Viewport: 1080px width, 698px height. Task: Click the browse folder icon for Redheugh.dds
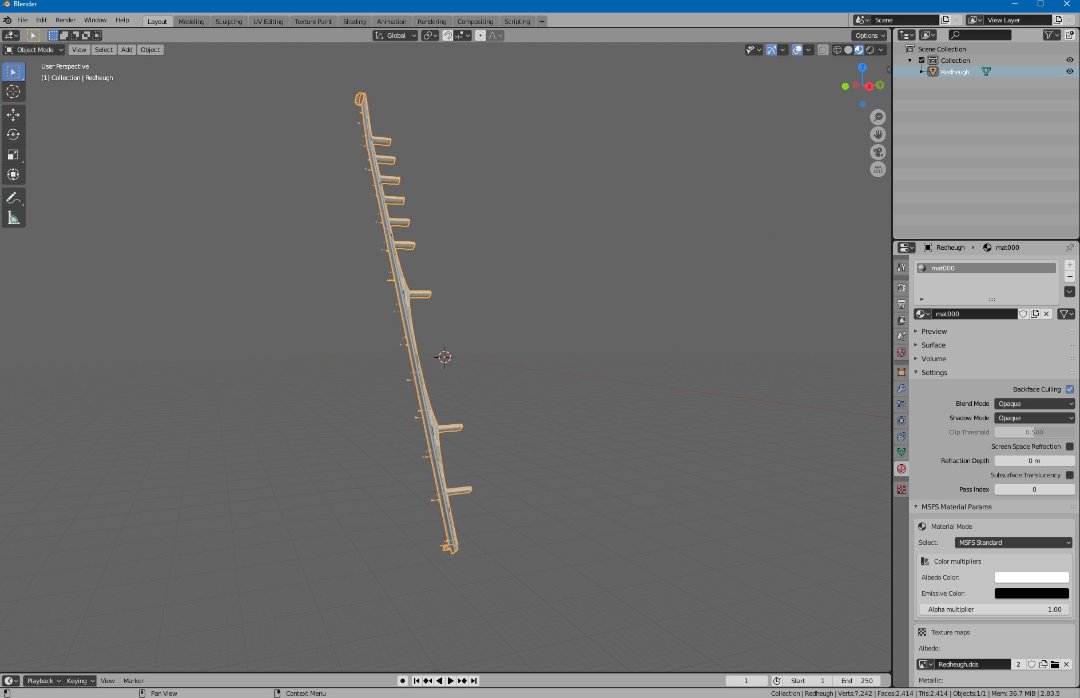[x=1055, y=664]
